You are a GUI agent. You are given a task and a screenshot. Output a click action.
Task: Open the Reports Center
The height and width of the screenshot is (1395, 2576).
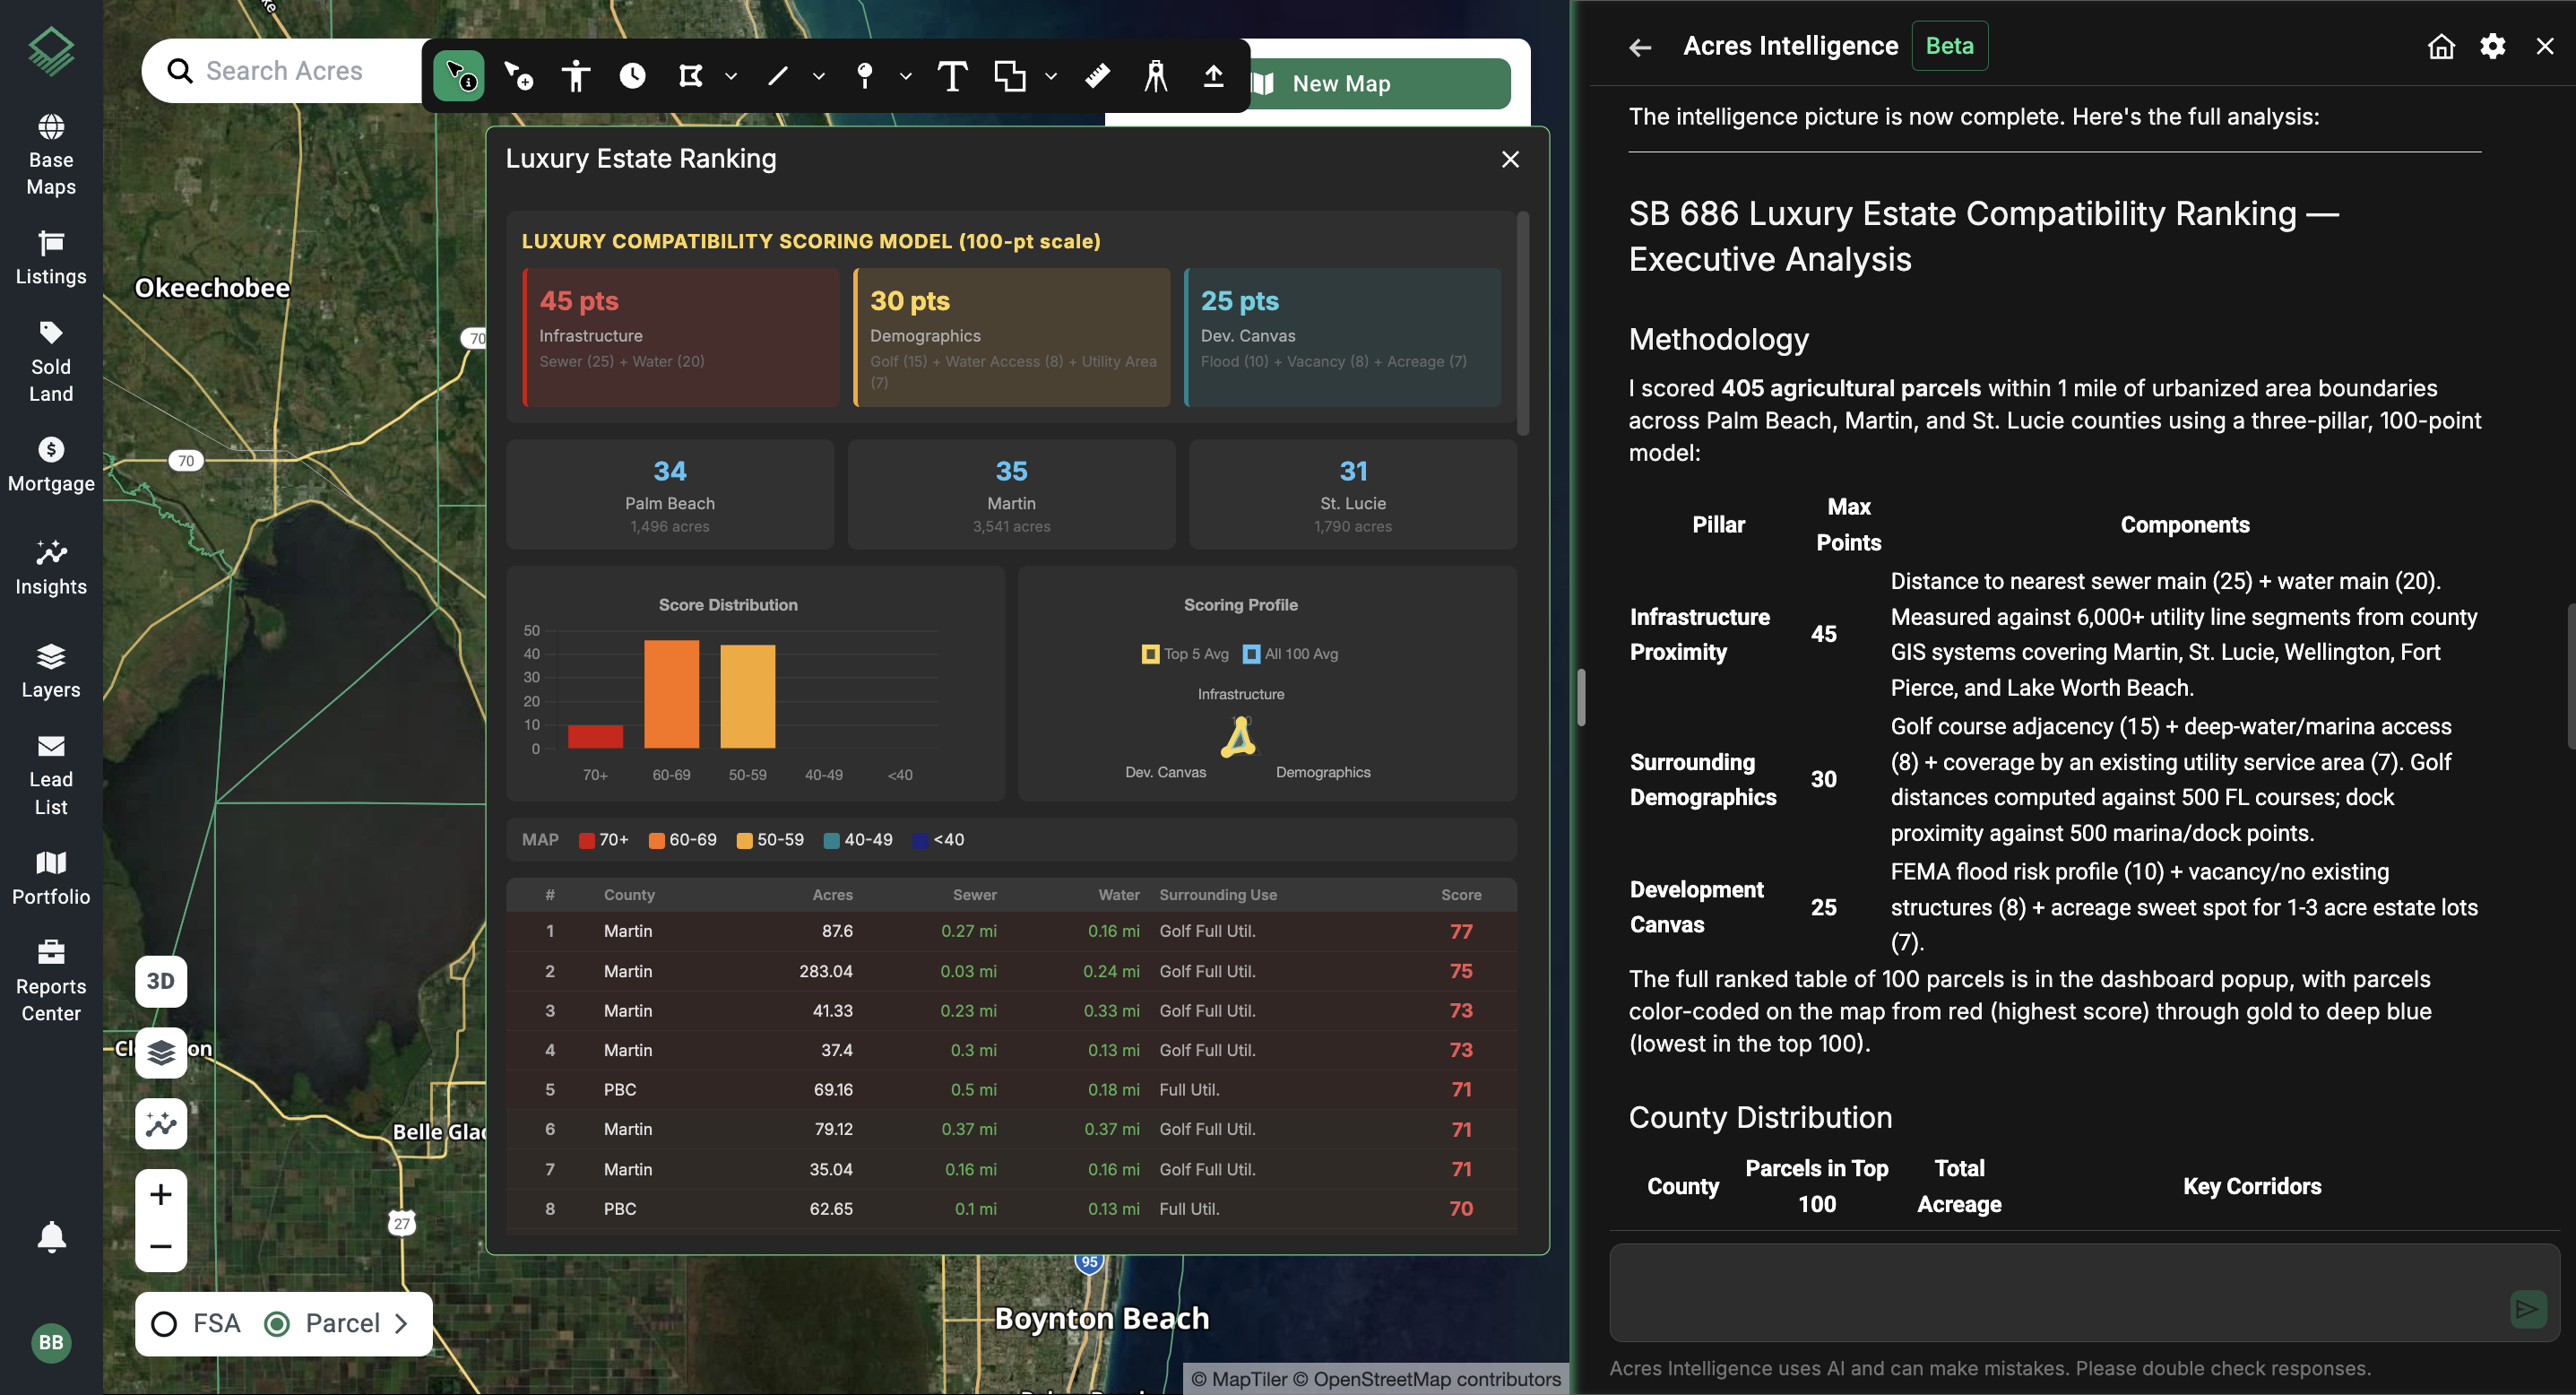(x=51, y=982)
